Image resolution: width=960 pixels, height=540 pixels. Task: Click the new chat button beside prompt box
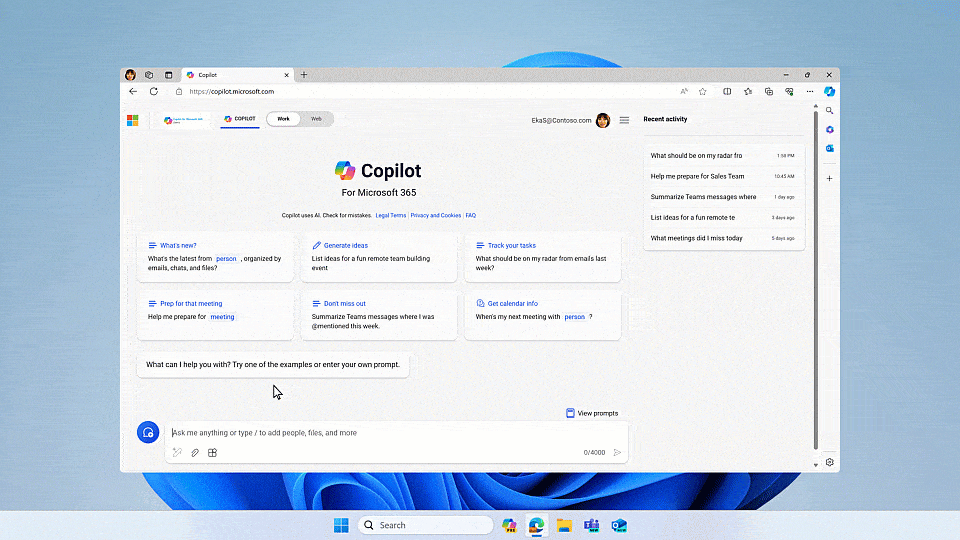click(148, 432)
